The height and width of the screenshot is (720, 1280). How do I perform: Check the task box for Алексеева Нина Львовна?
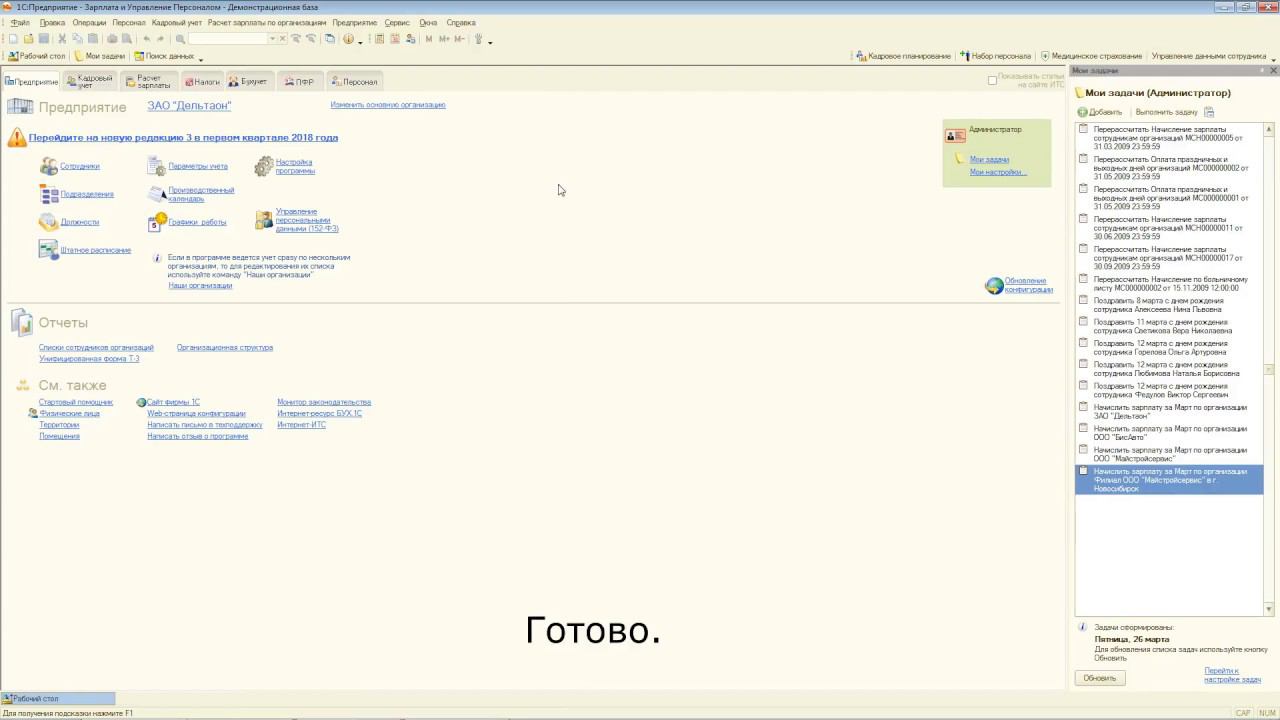(x=1083, y=300)
